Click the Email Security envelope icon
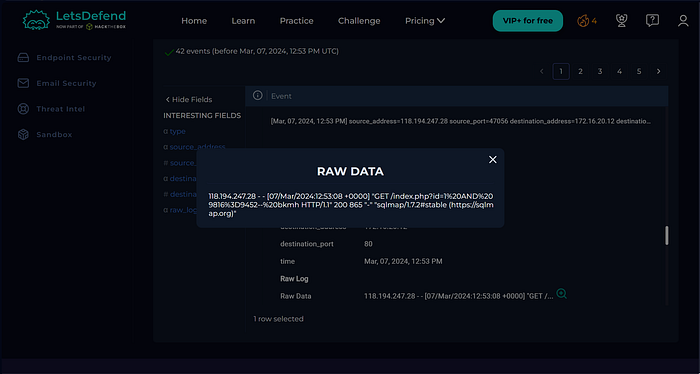700x374 pixels. (23, 83)
